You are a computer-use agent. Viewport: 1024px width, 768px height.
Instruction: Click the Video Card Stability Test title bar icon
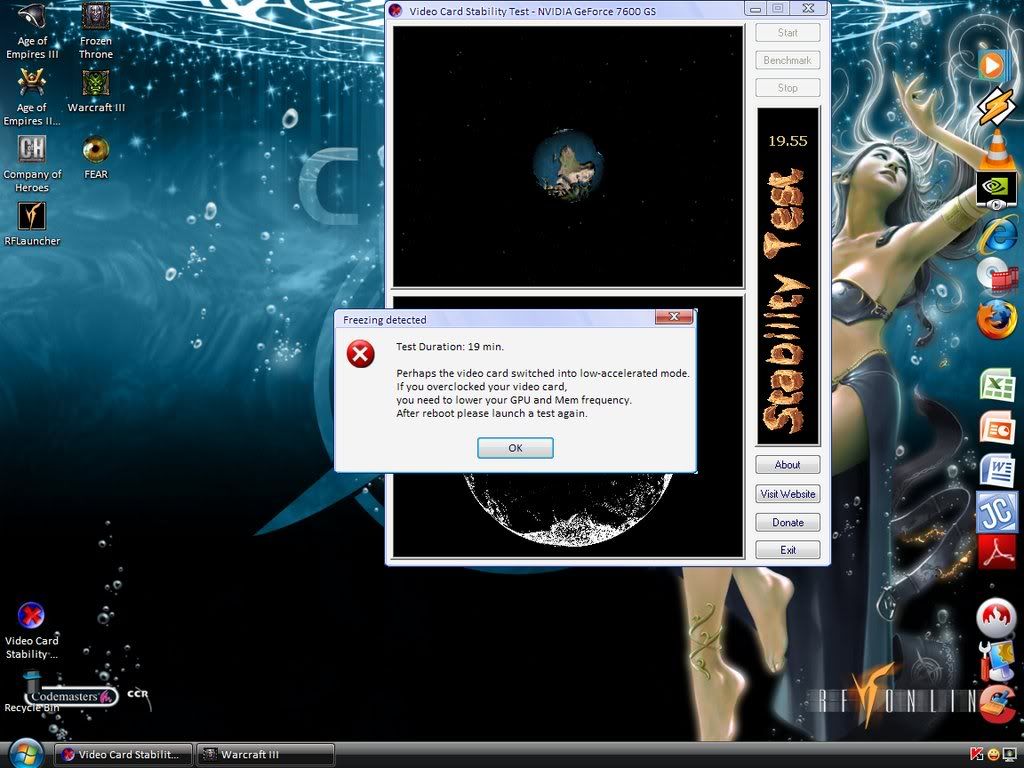395,10
